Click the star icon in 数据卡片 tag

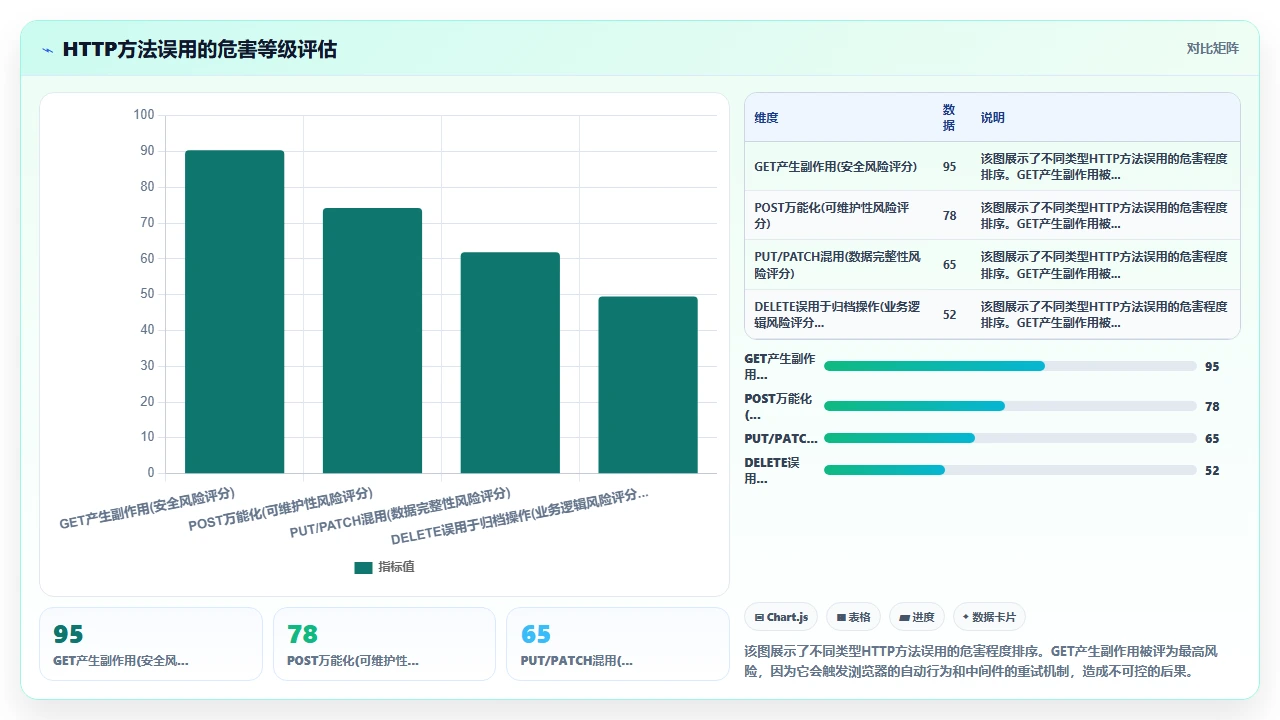pyautogui.click(x=965, y=617)
